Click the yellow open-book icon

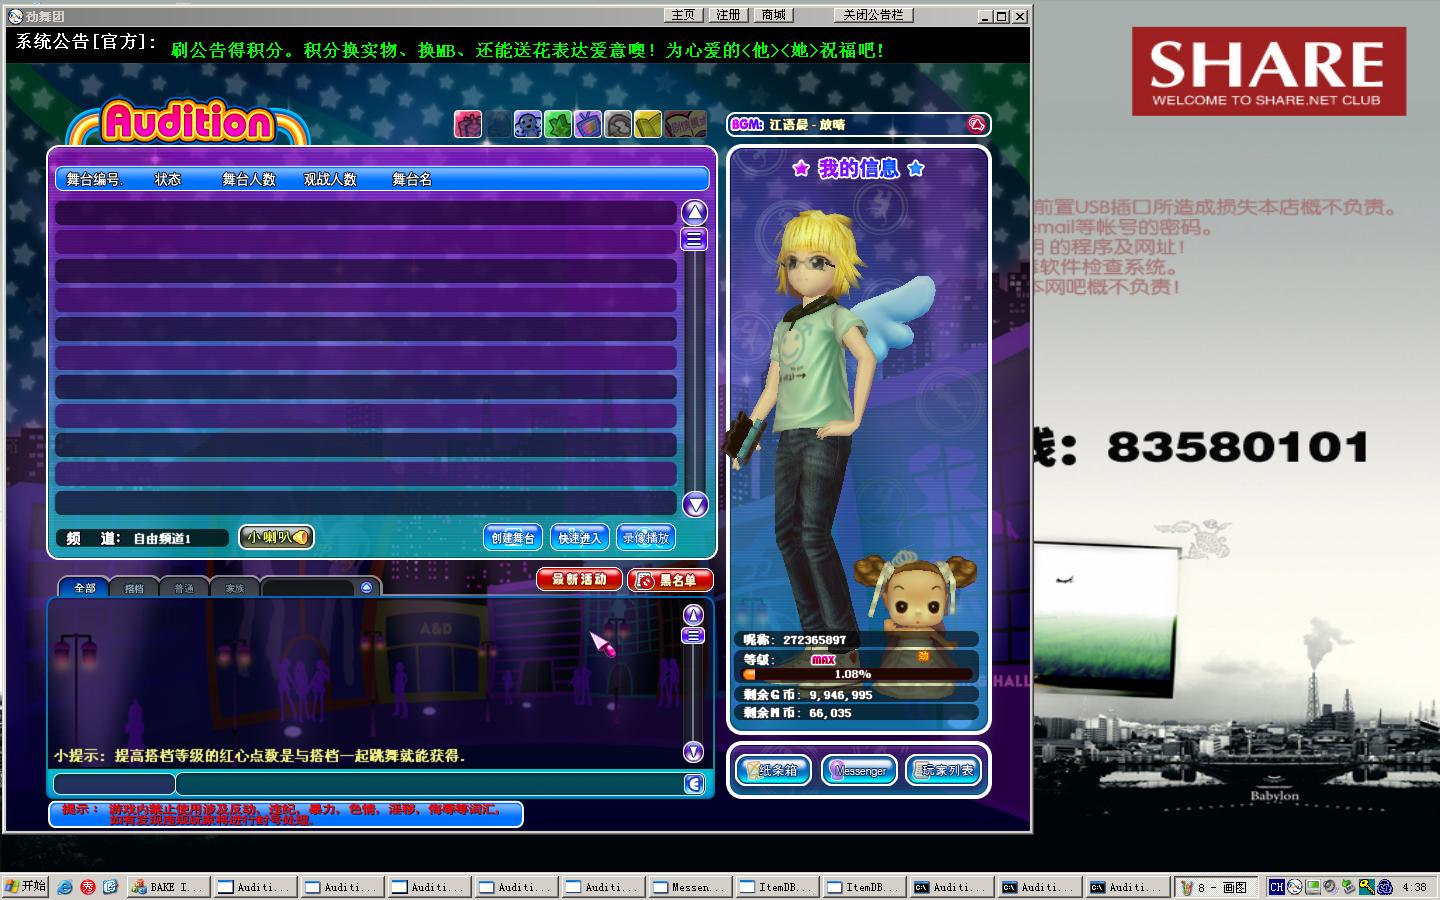648,124
